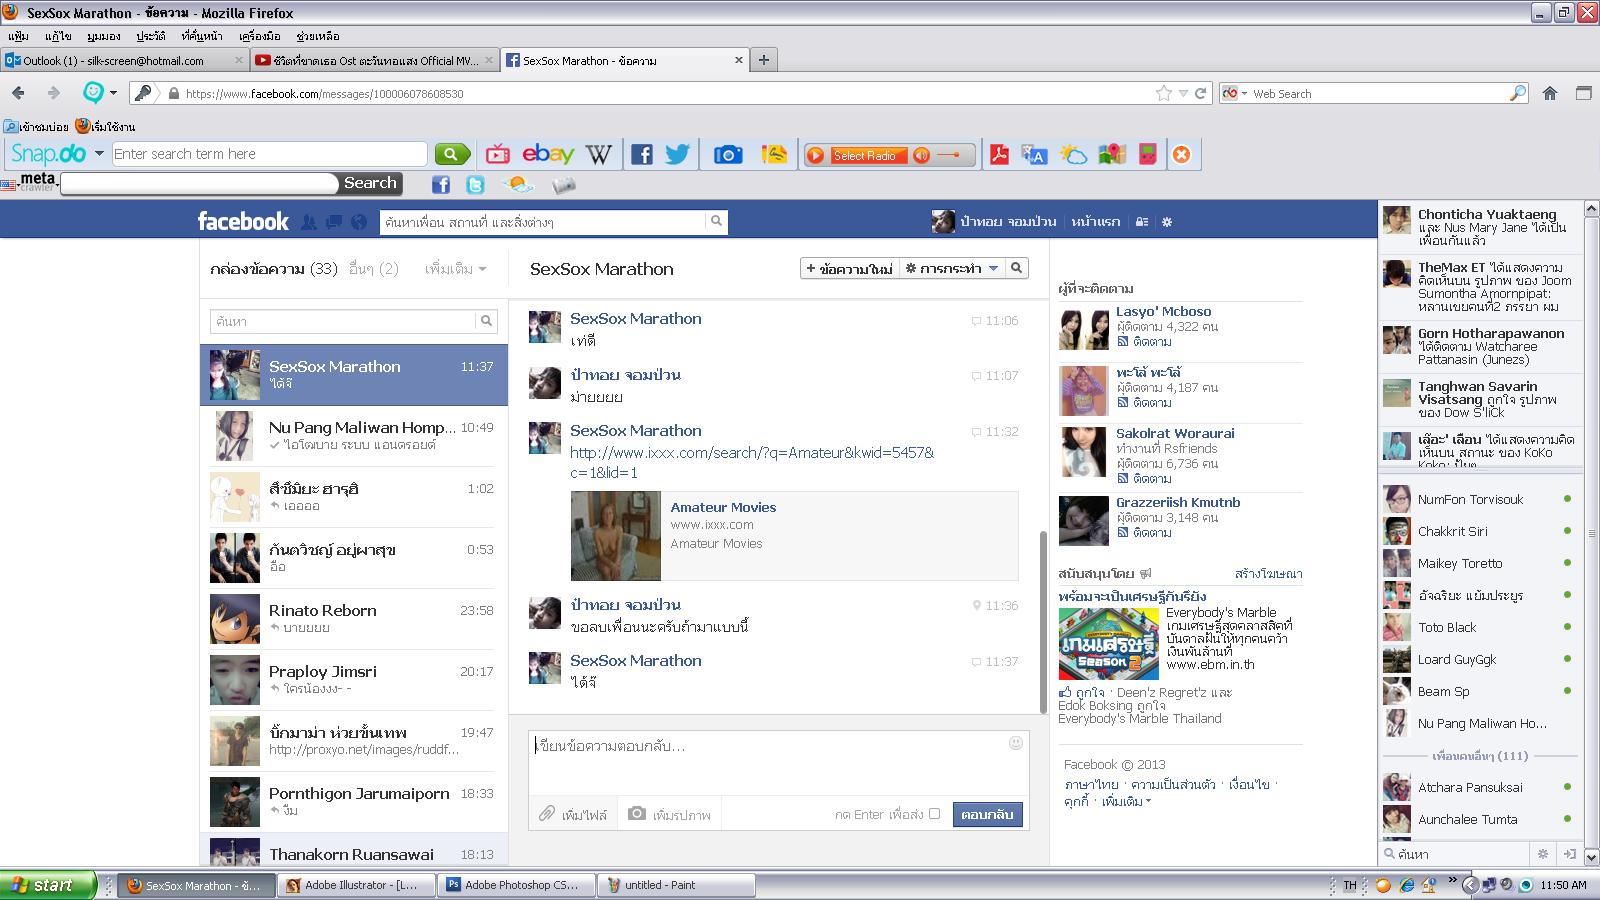
Task: Open the red games icon in the toolbar
Action: coord(1148,154)
